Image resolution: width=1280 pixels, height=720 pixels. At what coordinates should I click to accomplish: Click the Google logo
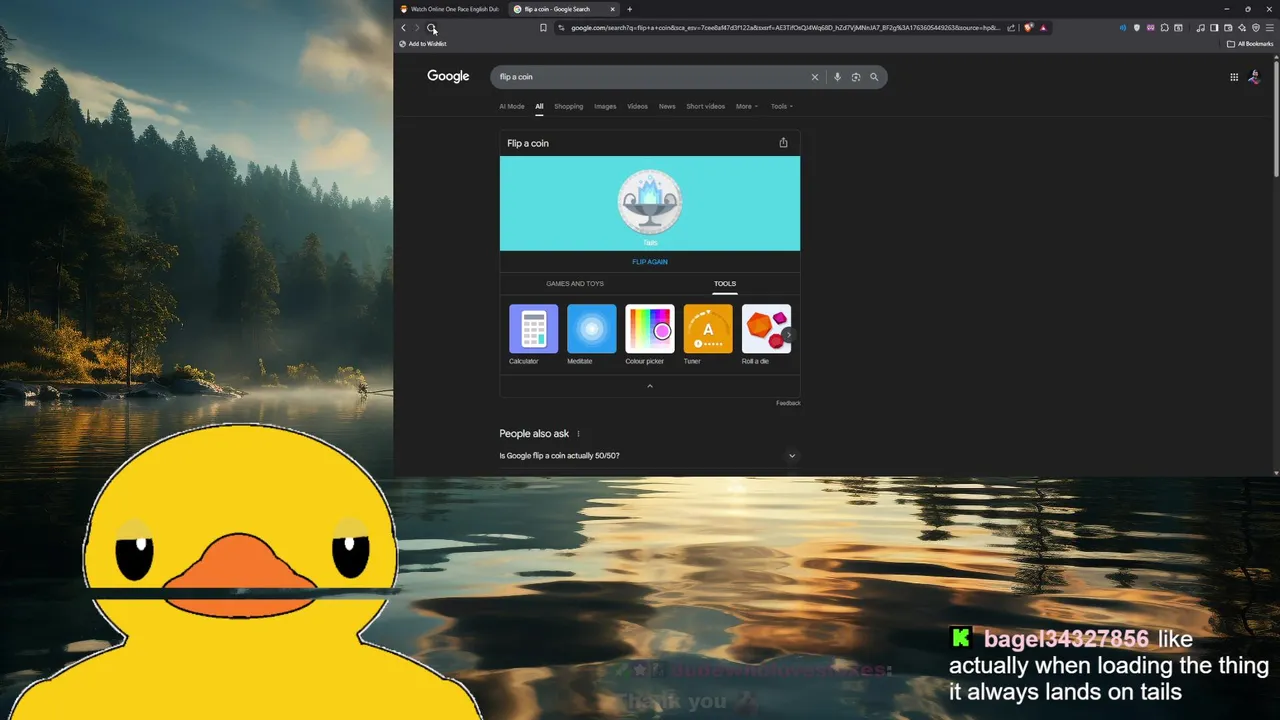(x=448, y=76)
